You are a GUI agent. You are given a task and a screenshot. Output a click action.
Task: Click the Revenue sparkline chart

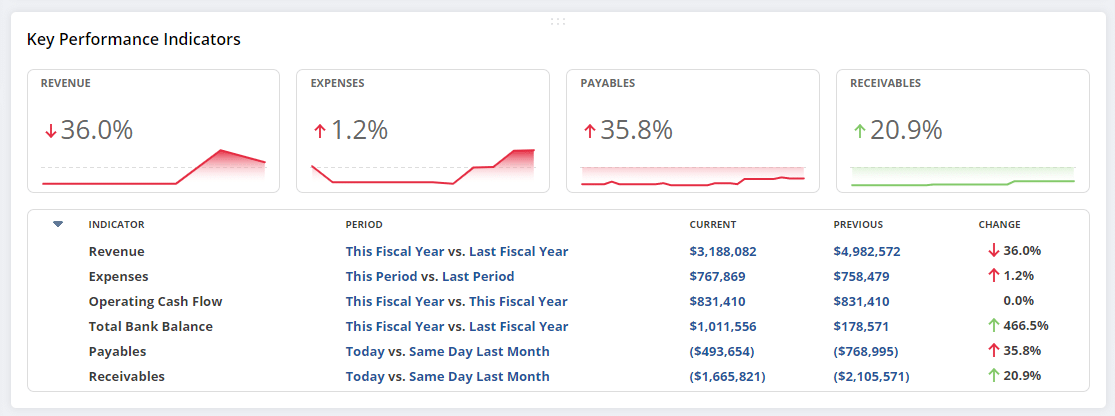(153, 167)
